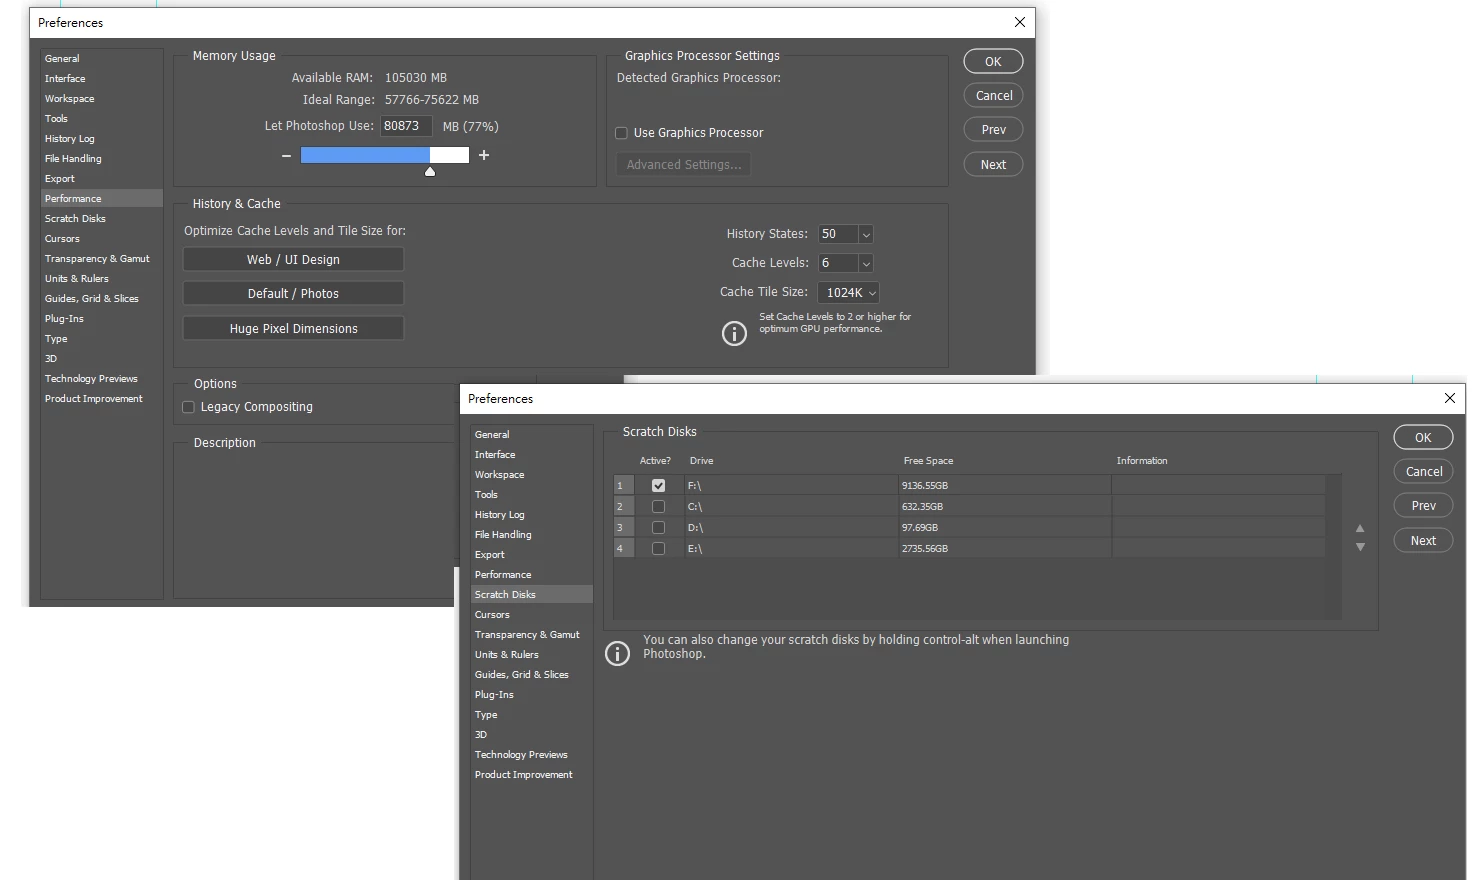Click the "9136.55GB" free space value
The width and height of the screenshot is (1478, 880).
pos(925,486)
